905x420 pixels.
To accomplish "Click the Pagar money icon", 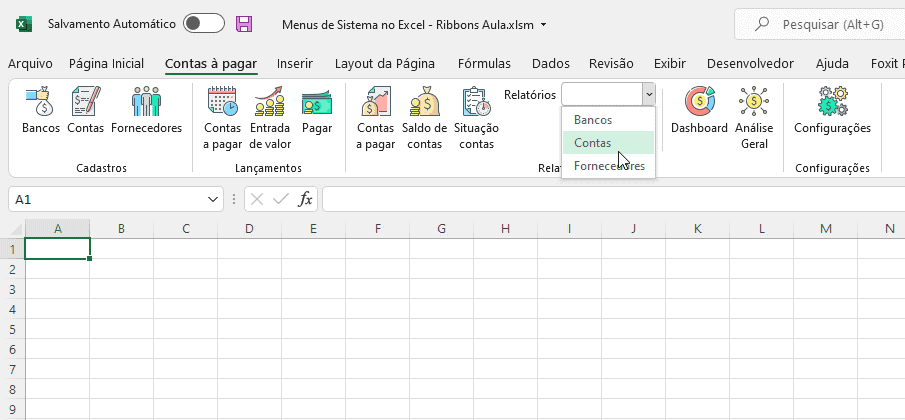I will pos(317,103).
